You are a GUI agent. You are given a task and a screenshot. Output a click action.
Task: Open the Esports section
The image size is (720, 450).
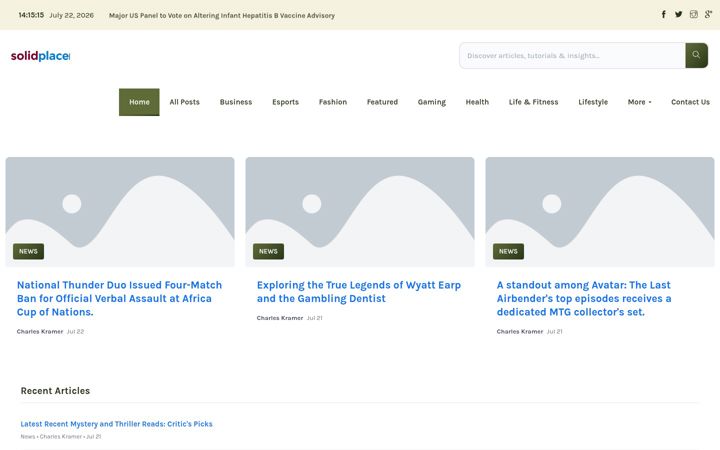pos(285,102)
